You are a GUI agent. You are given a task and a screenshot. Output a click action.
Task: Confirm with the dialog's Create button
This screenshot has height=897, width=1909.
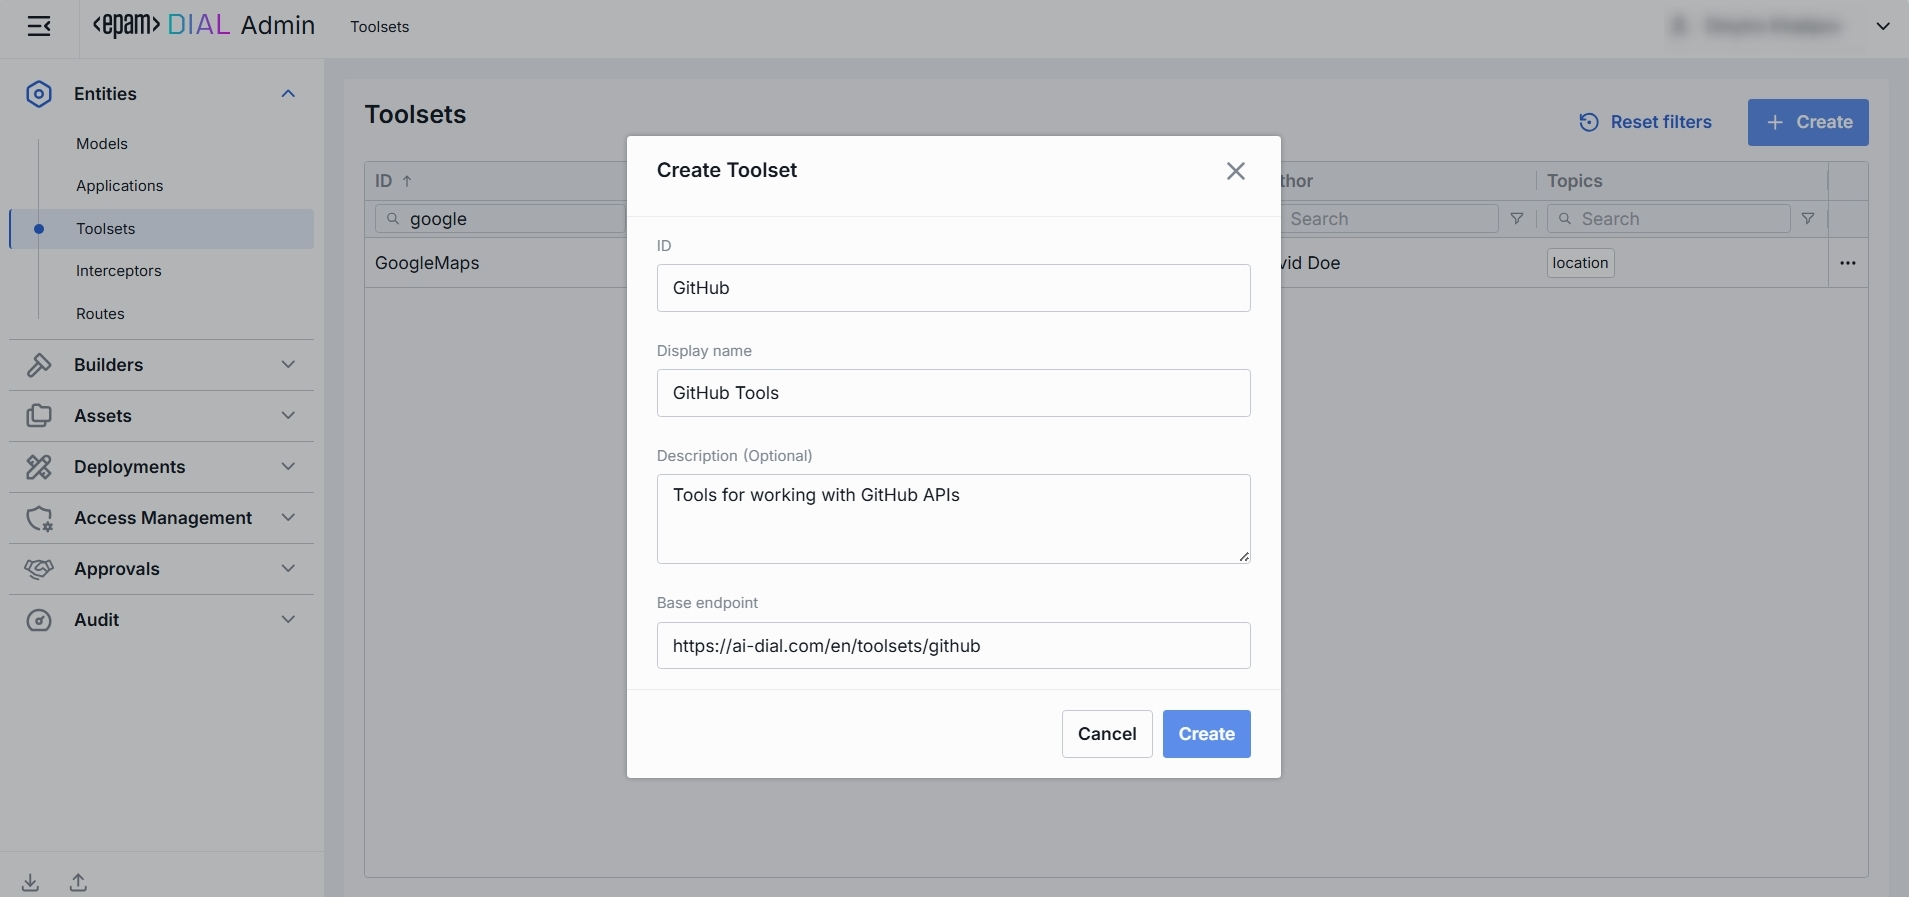click(1206, 734)
